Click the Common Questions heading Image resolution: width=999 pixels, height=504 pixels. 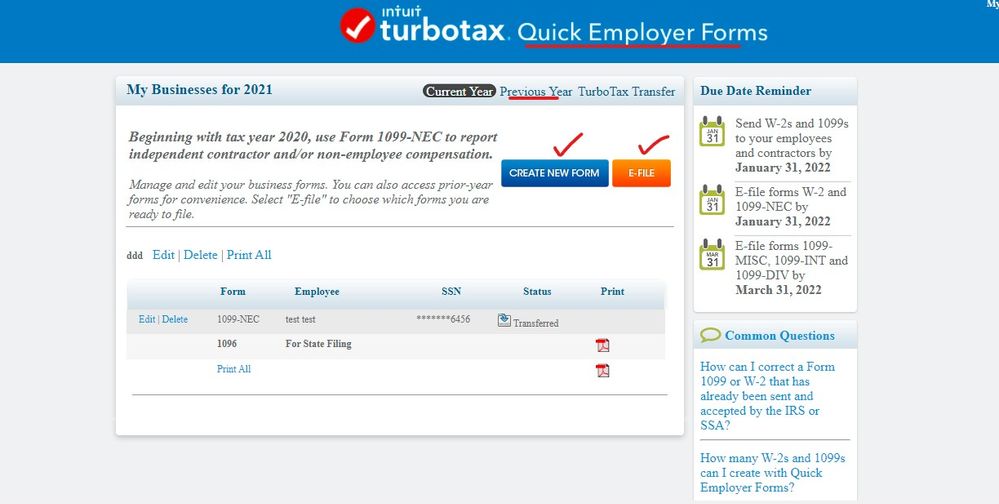780,336
